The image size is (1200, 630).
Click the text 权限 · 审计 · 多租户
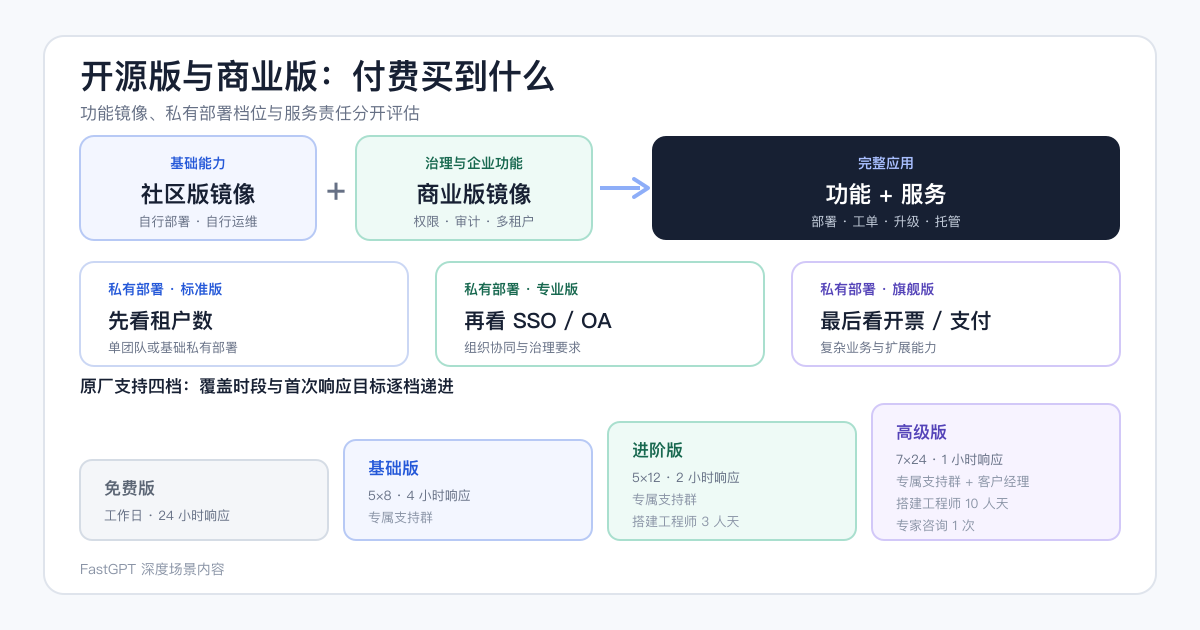coord(474,221)
